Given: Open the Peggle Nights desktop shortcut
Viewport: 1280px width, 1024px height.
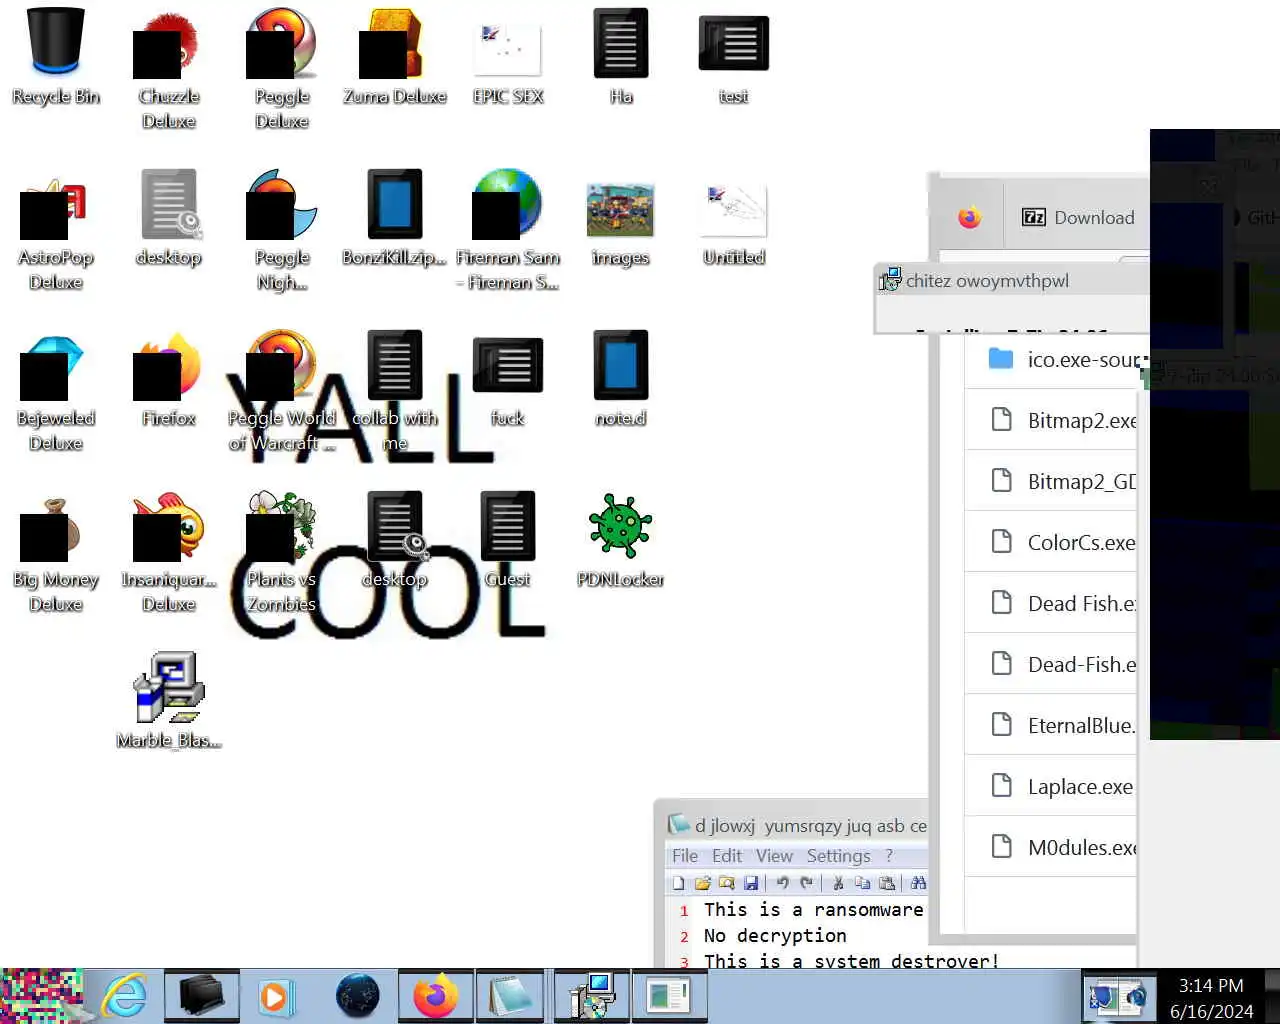Looking at the screenshot, I should [x=282, y=230].
